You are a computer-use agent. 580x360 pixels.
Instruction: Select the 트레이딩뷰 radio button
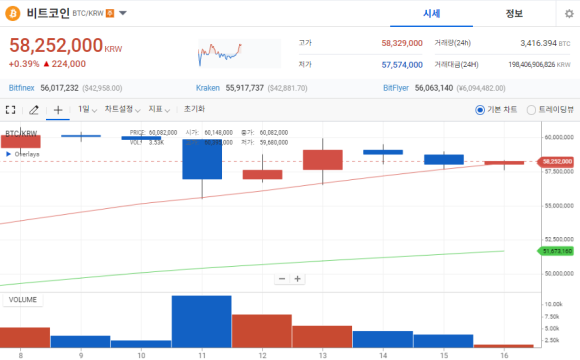click(531, 110)
